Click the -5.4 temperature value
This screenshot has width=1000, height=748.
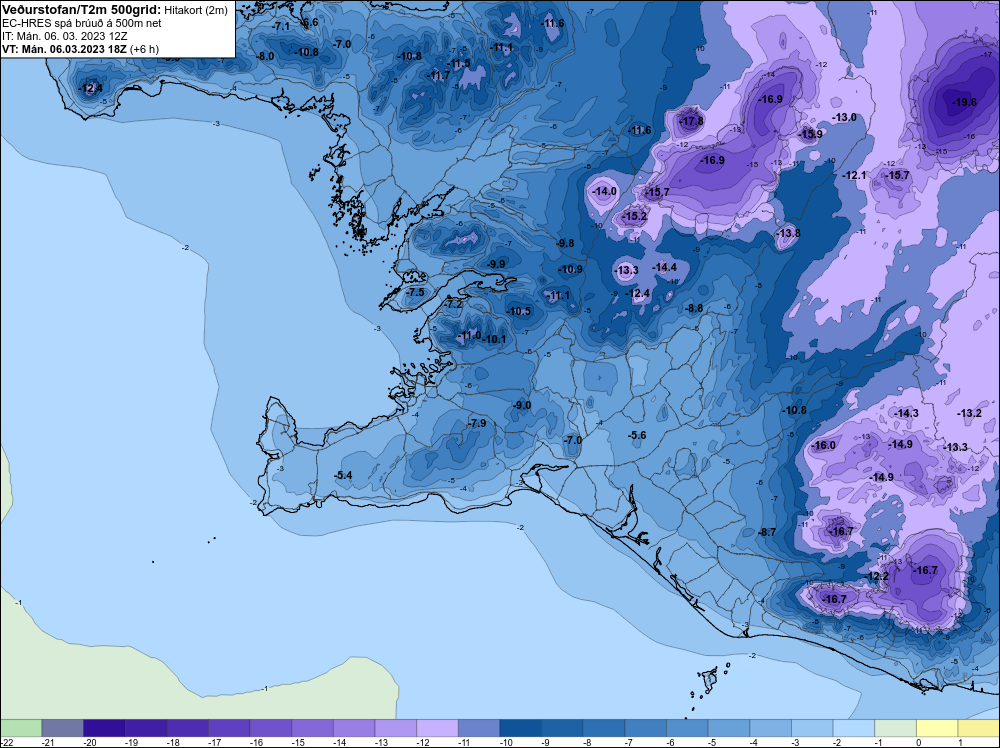point(343,475)
